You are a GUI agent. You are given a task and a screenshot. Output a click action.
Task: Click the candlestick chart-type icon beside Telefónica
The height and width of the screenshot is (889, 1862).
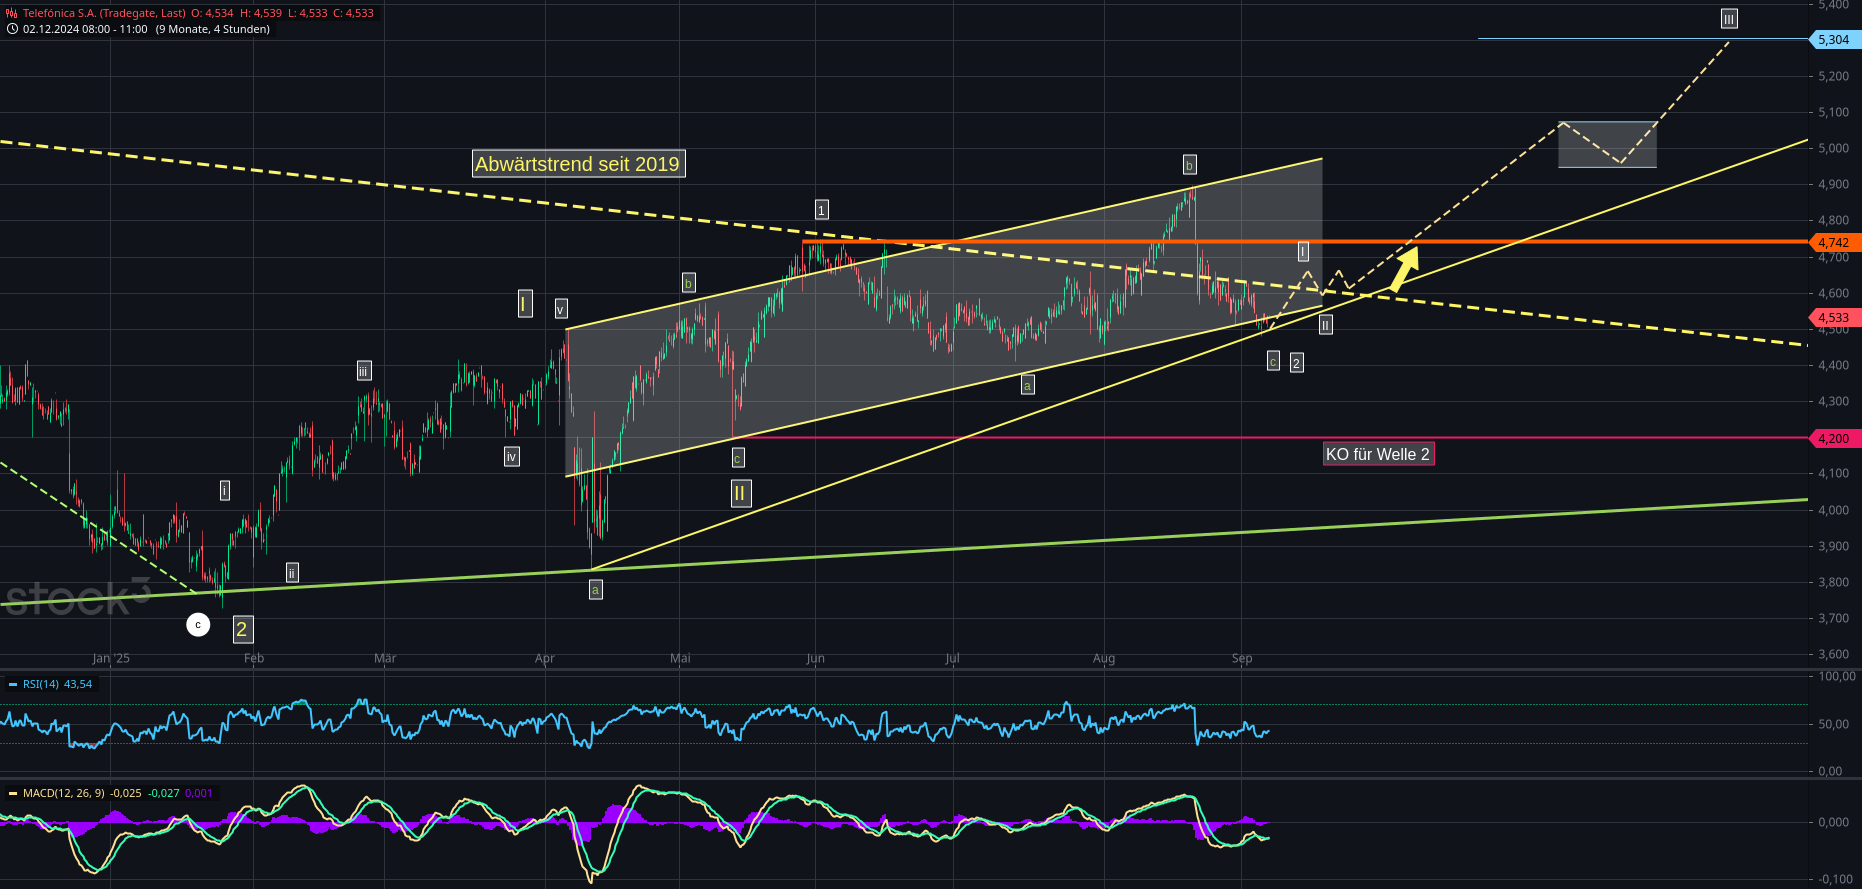pyautogui.click(x=12, y=13)
